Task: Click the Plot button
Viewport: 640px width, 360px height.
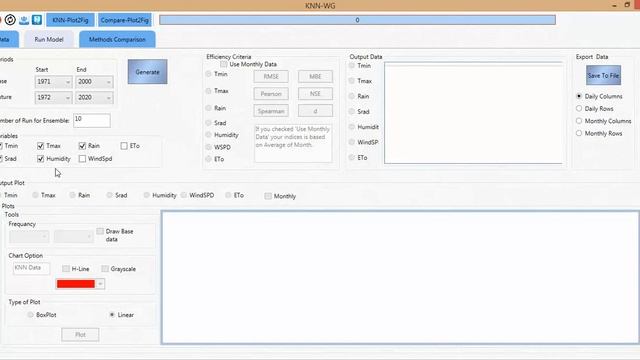Action: click(x=80, y=335)
